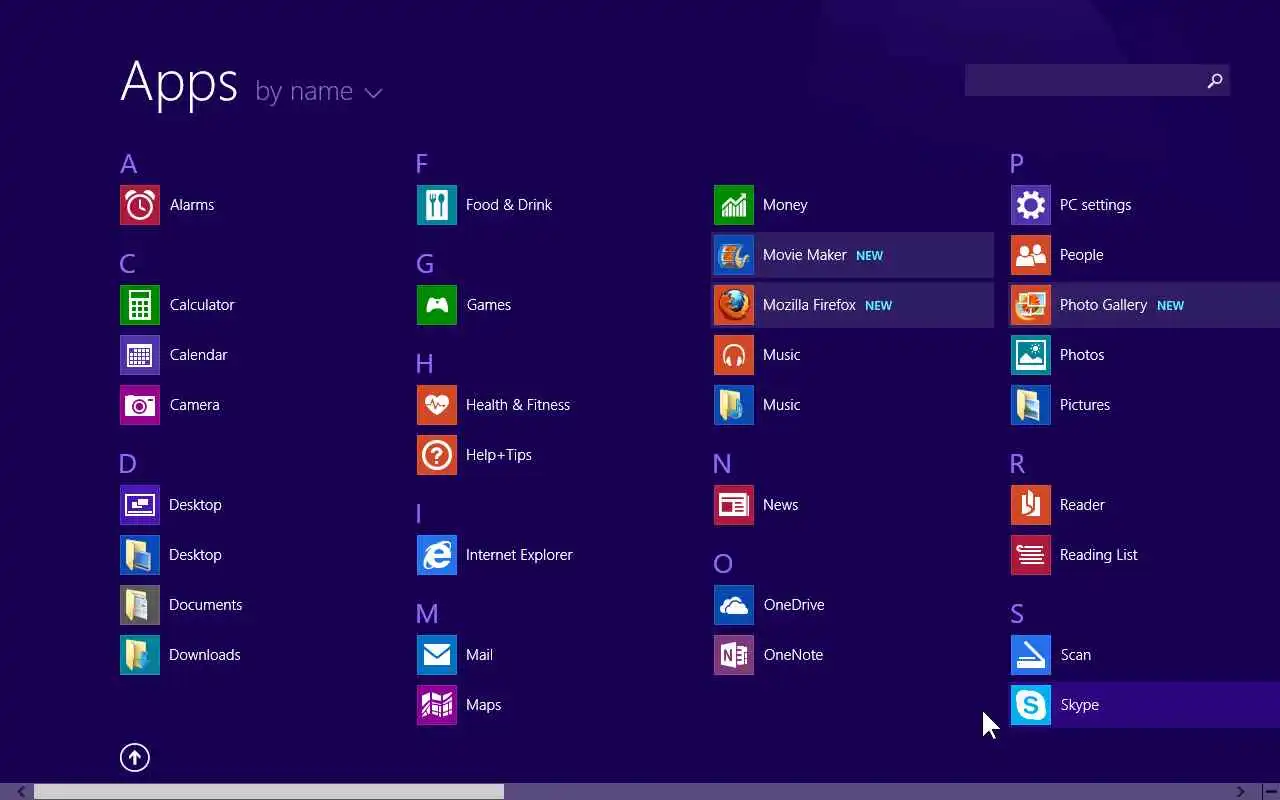
Task: Launch the Food & Drink app icon
Action: [x=437, y=205]
